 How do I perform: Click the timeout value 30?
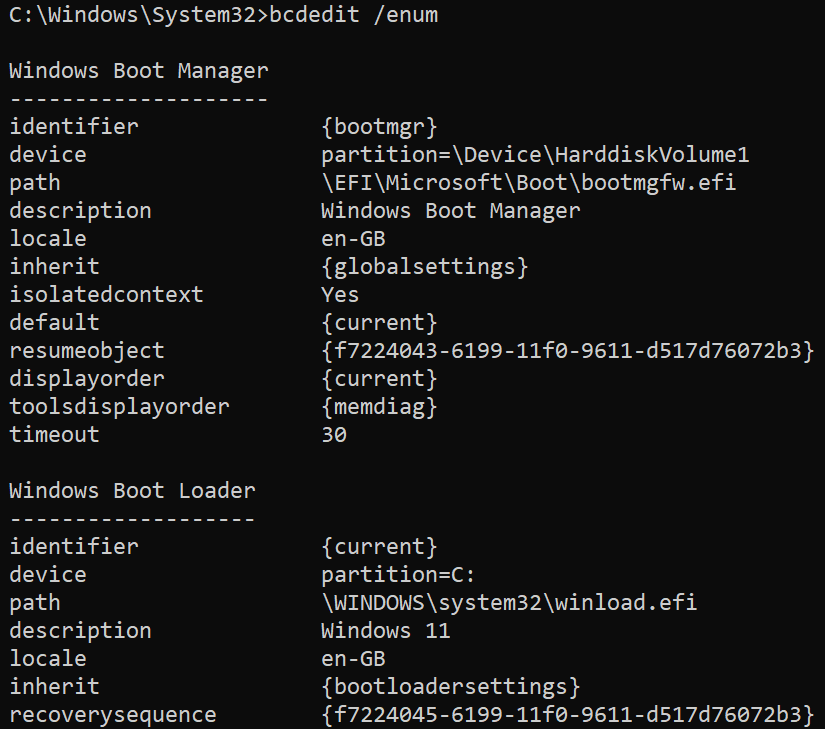(334, 435)
